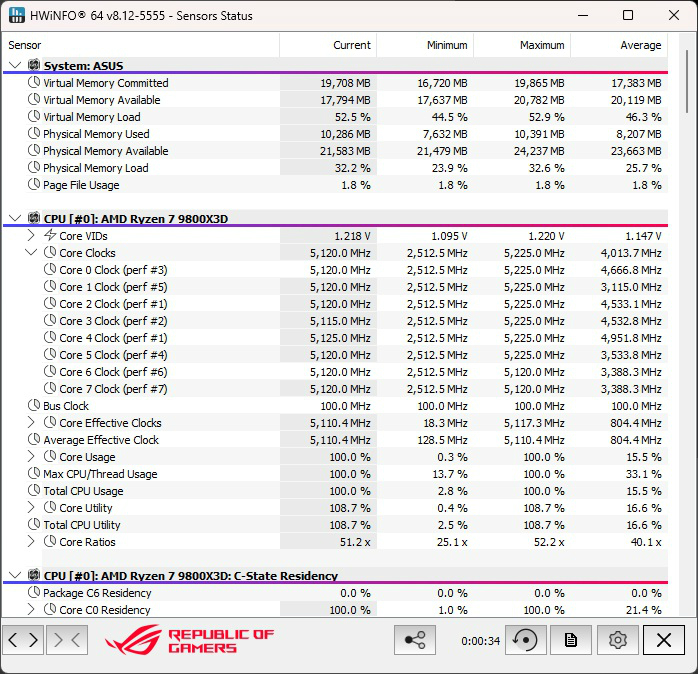Click the clock icon beside Page File Usage
Viewport: 698px width, 674px height.
34,184
